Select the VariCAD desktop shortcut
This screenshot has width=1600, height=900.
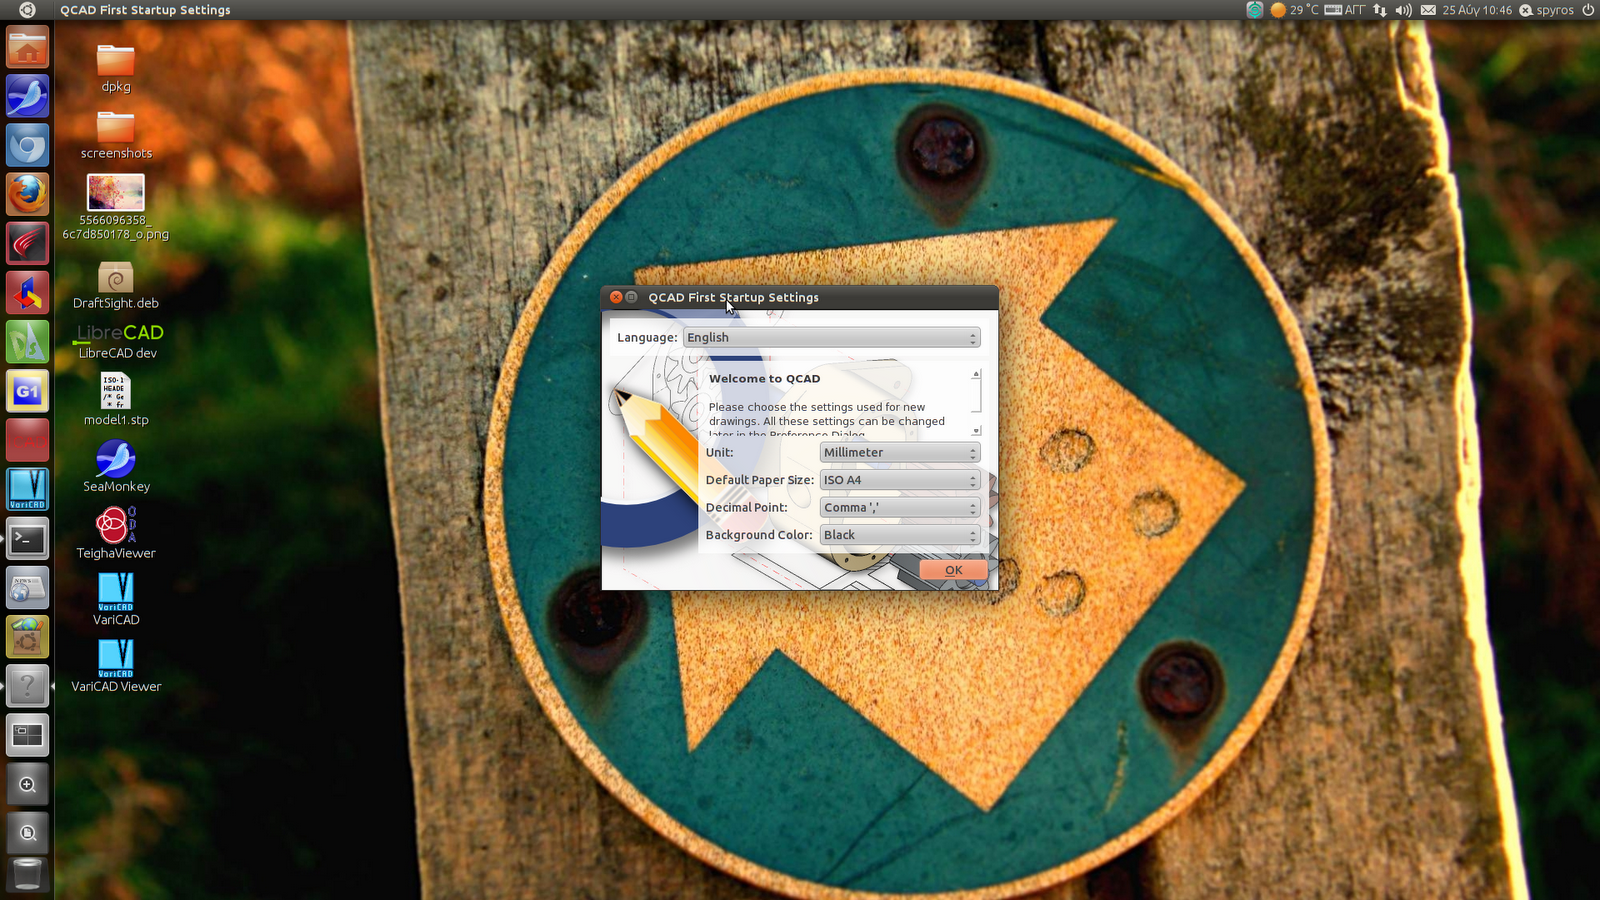tap(116, 600)
